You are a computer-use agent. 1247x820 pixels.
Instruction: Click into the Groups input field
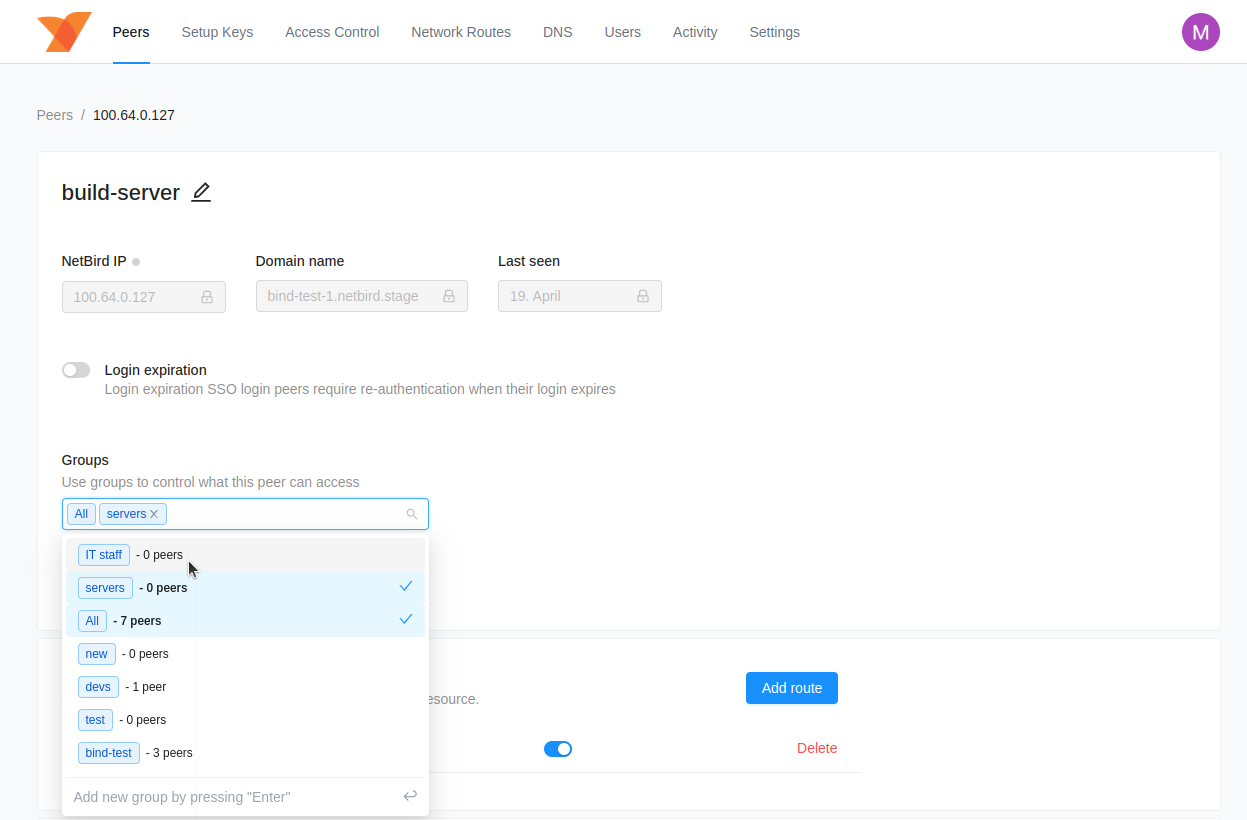[x=285, y=514]
